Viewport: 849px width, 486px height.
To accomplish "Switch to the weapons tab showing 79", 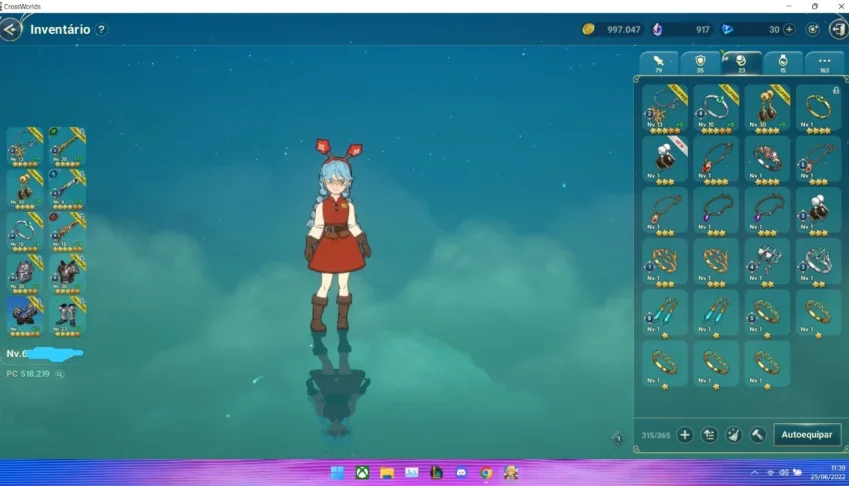I will (x=658, y=63).
